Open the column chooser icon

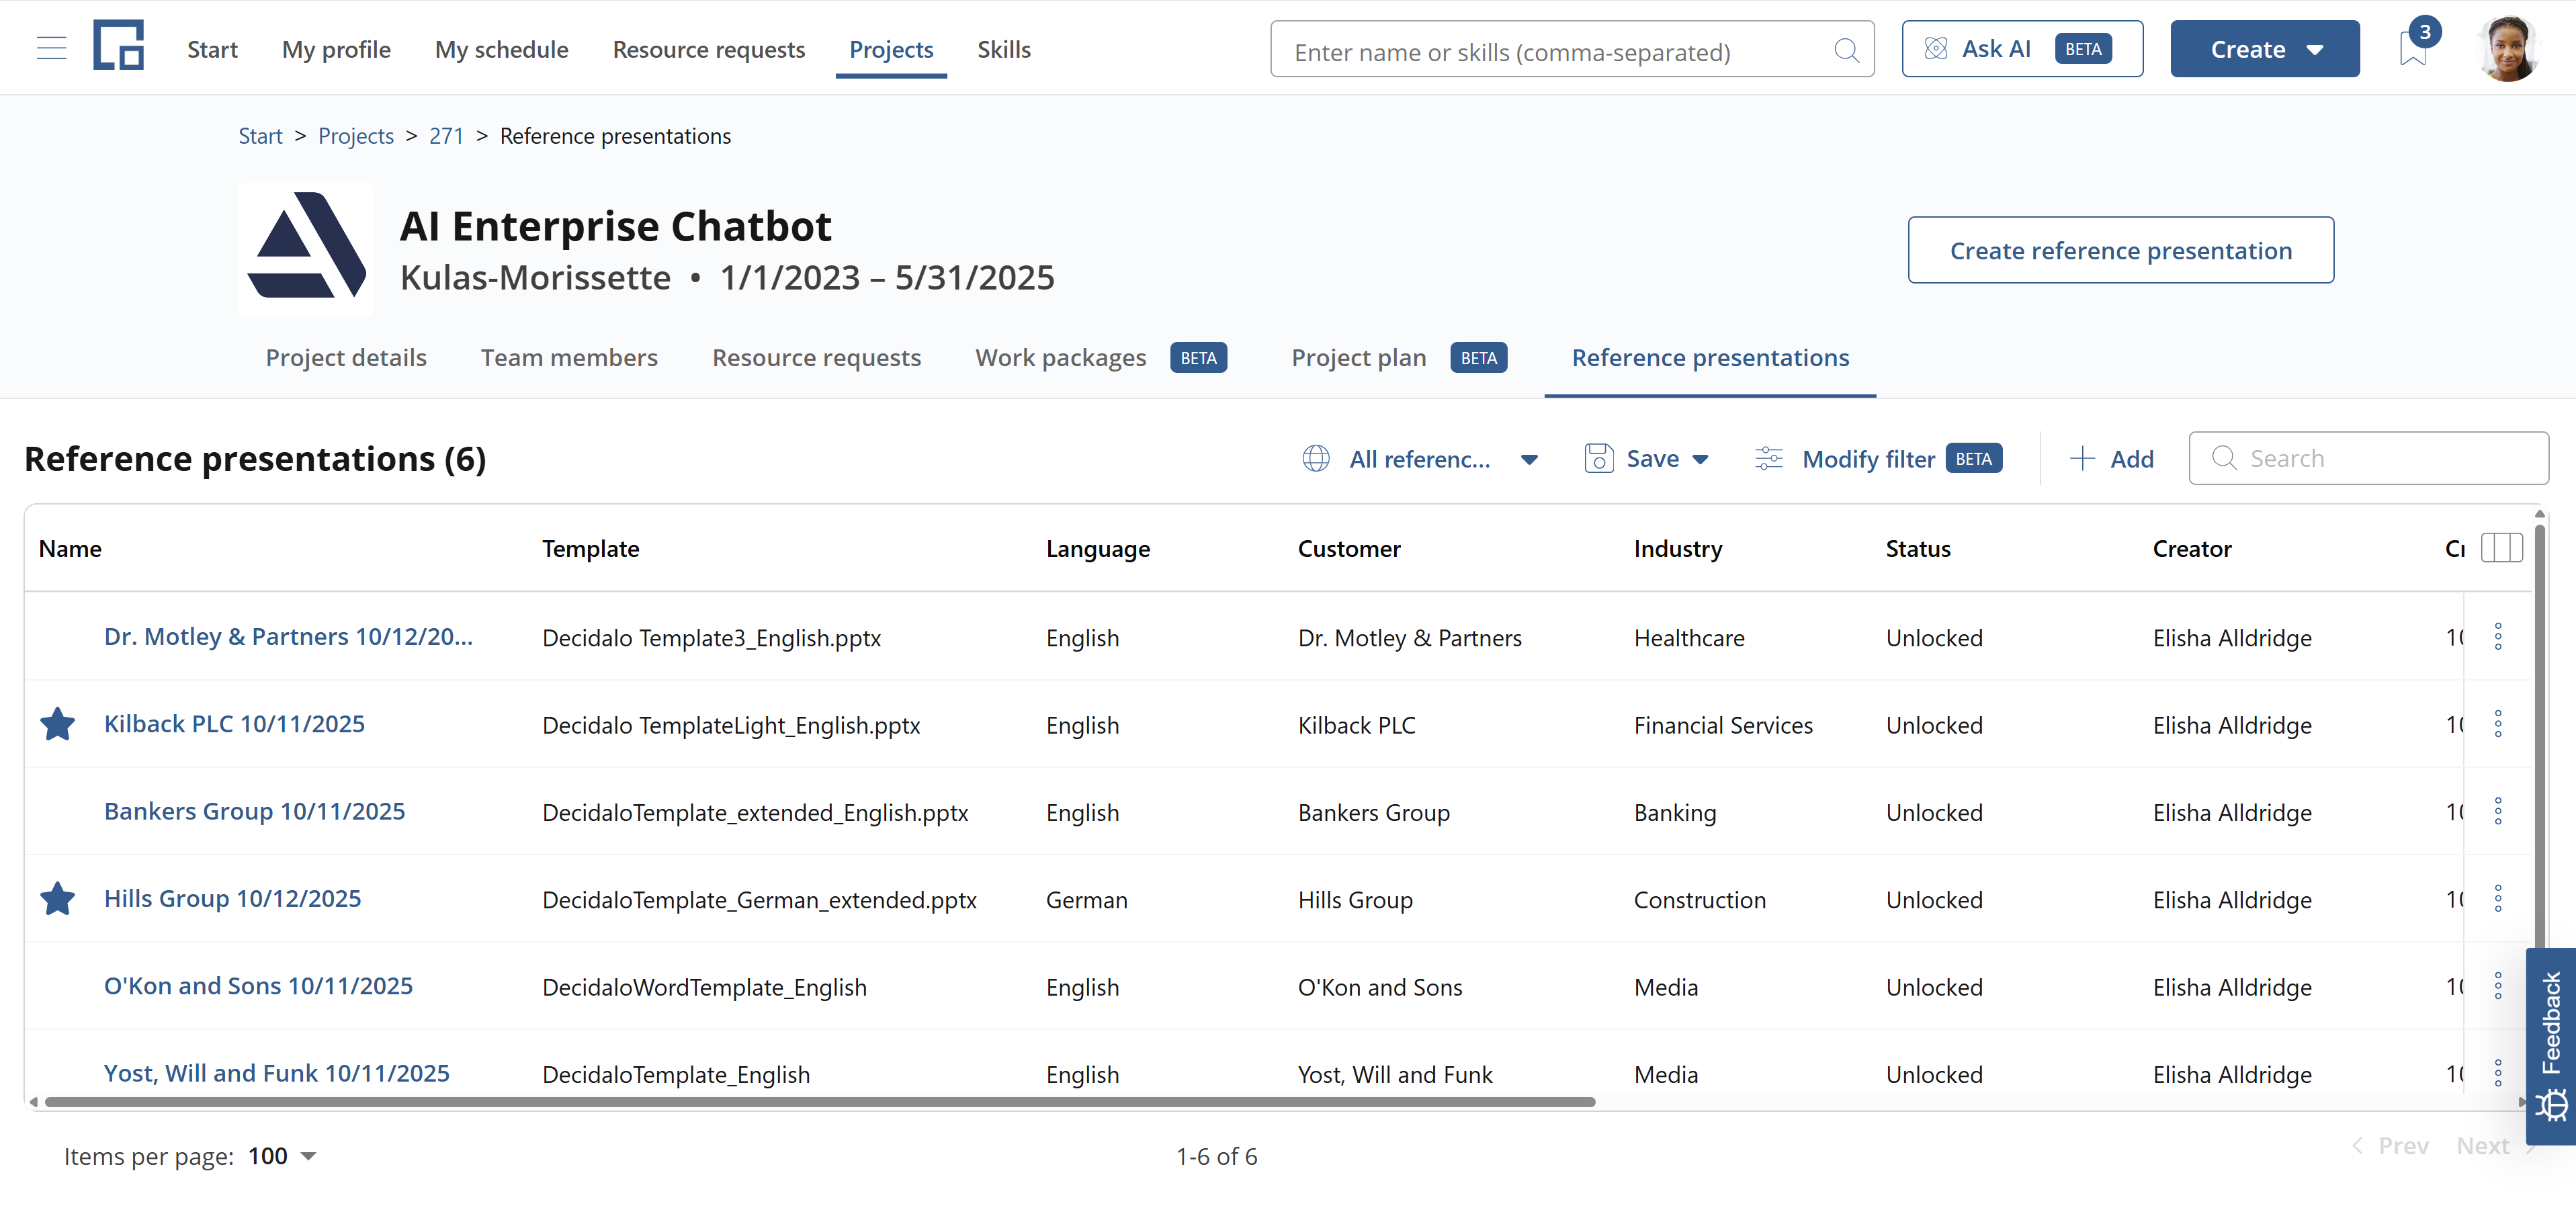2502,548
